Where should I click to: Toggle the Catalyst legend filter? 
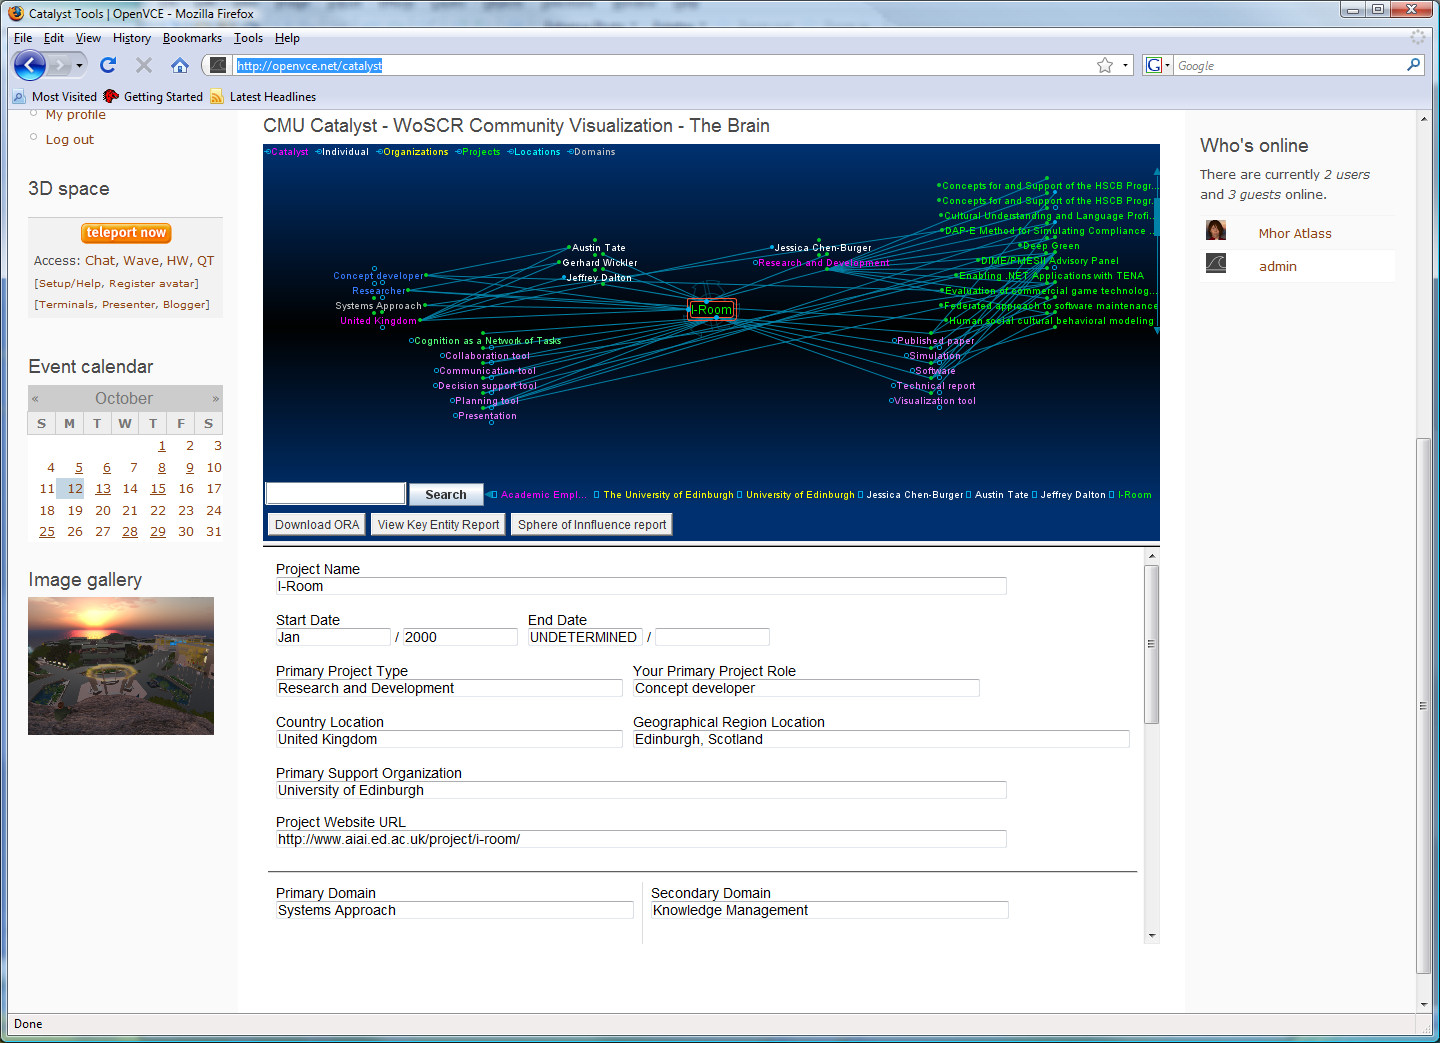point(287,152)
